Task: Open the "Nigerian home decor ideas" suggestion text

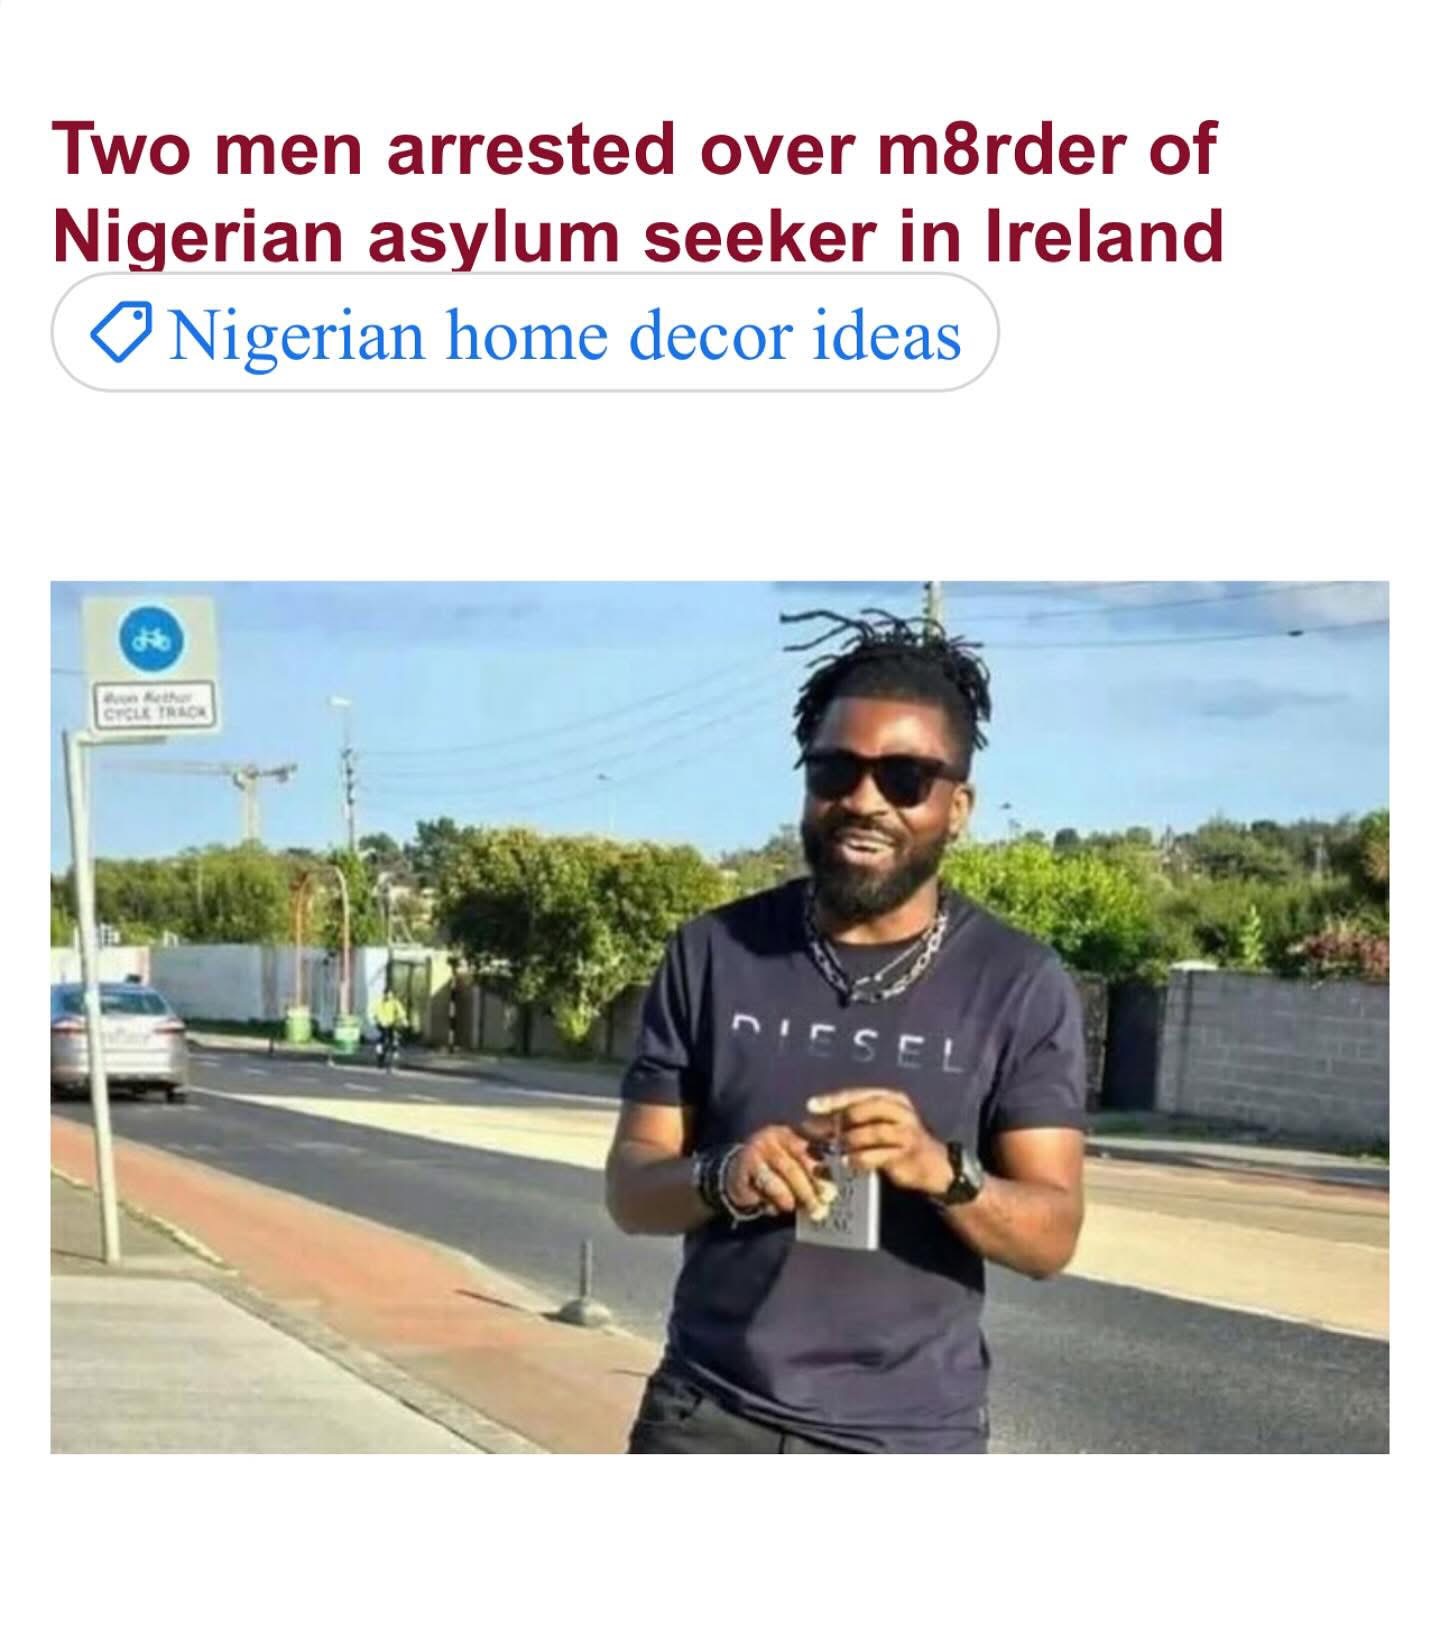Action: coord(565,334)
